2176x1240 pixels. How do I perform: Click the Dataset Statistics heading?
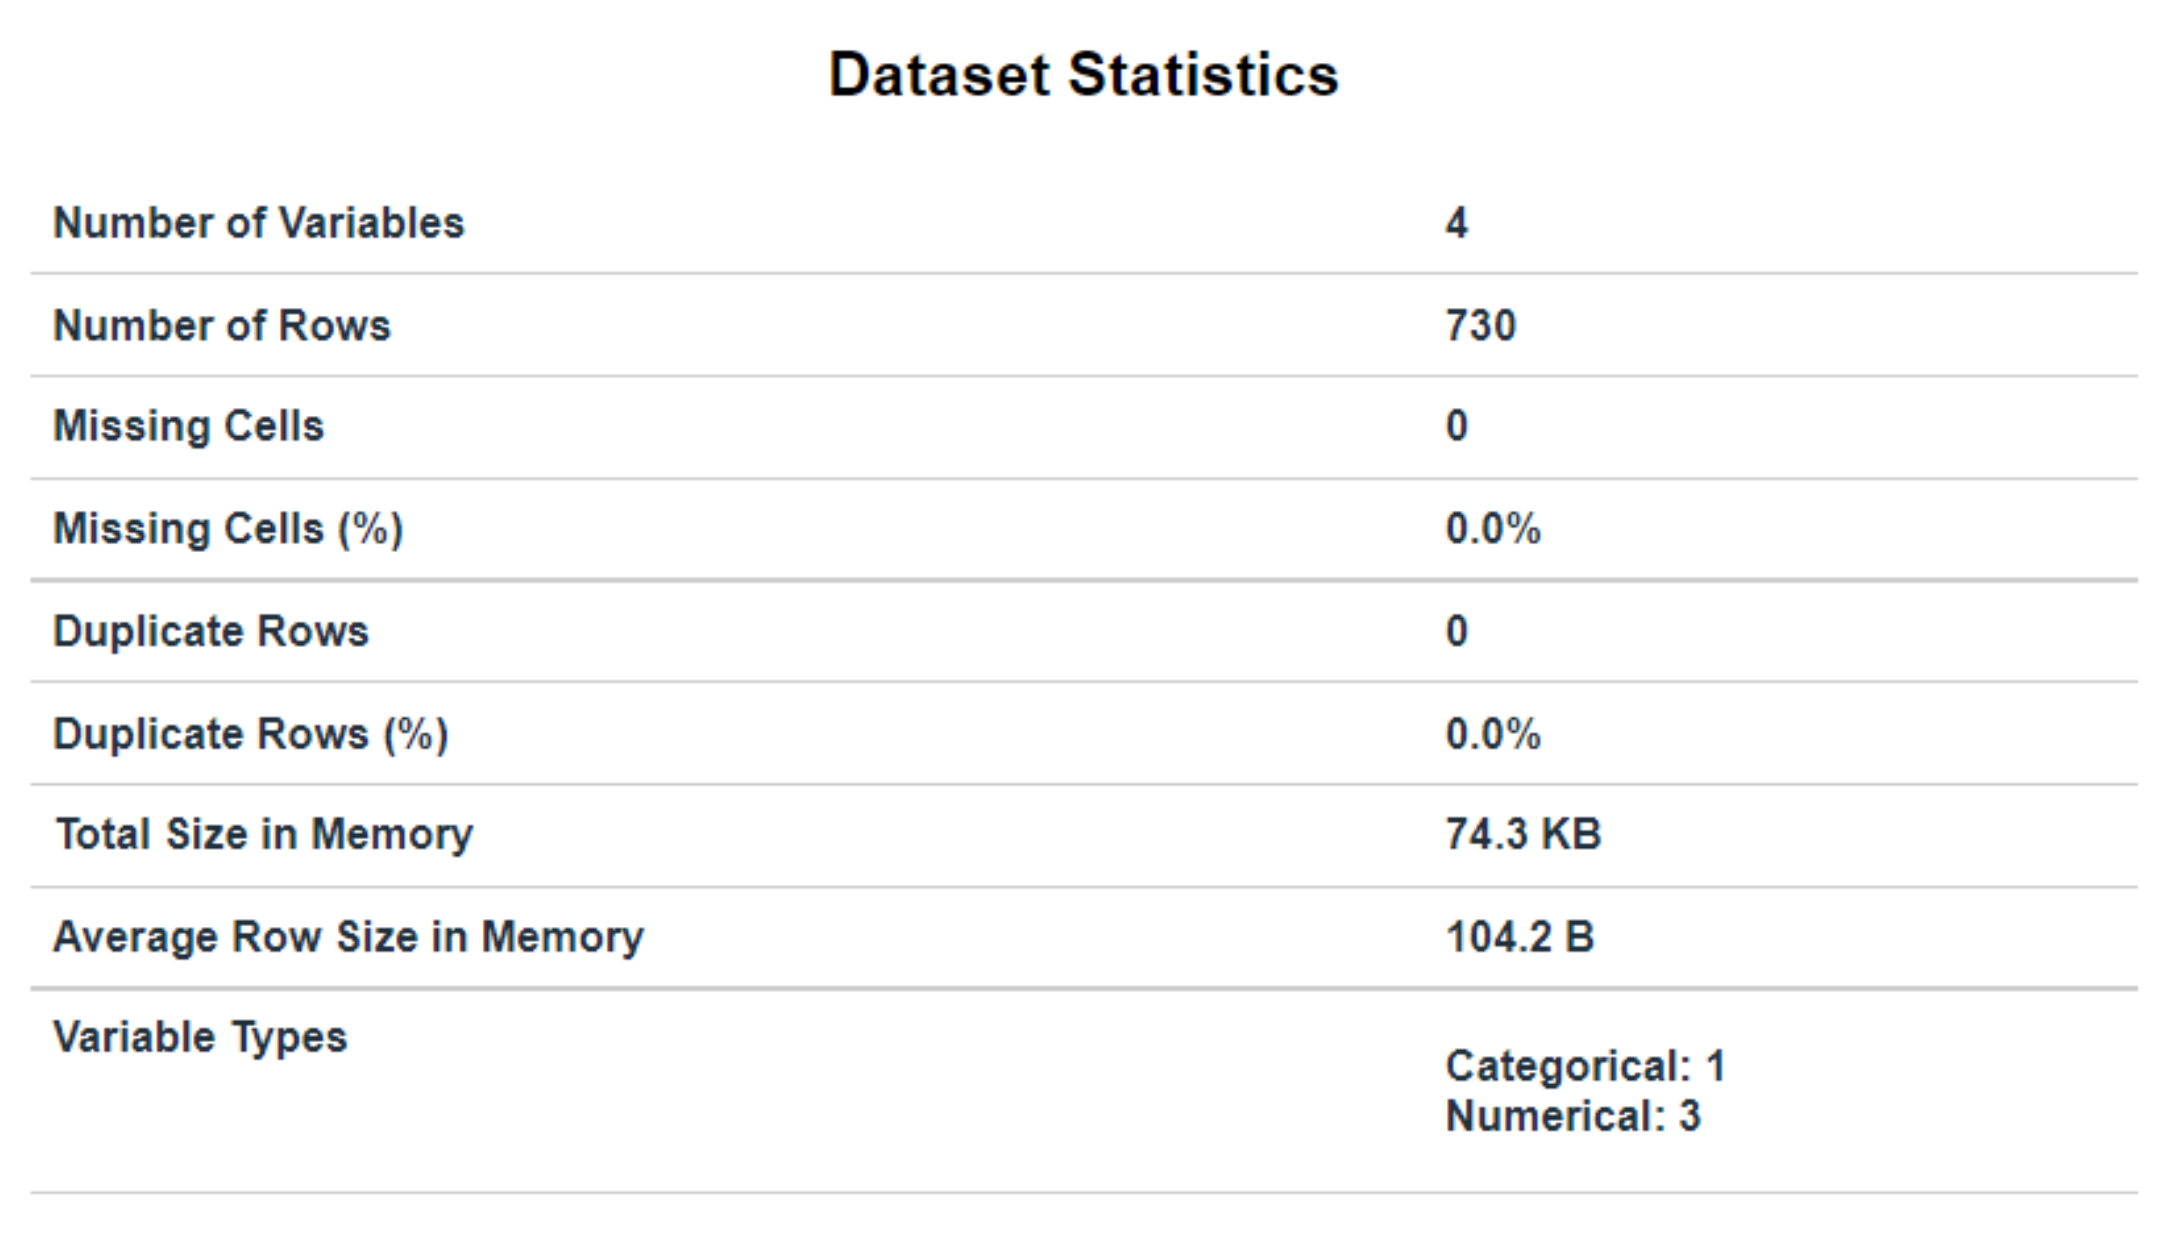pyautogui.click(x=1084, y=75)
